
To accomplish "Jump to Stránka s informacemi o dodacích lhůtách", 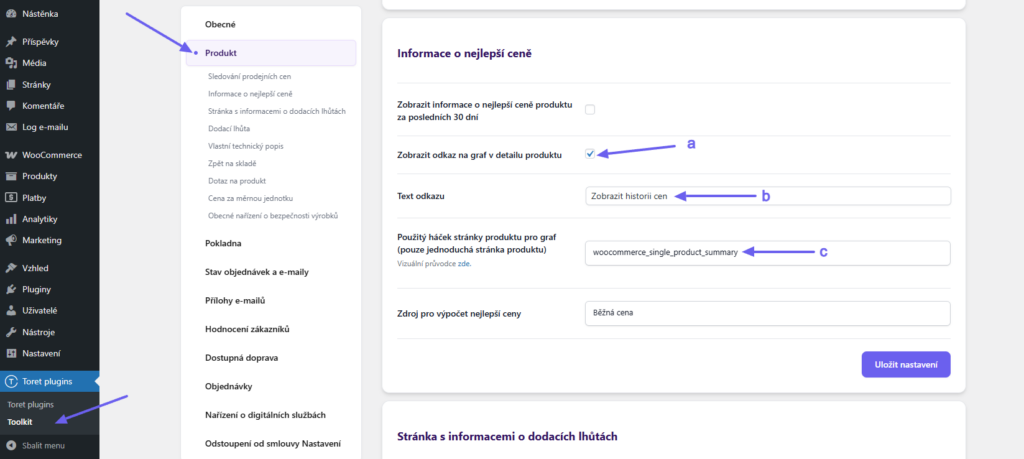I will (x=277, y=112).
